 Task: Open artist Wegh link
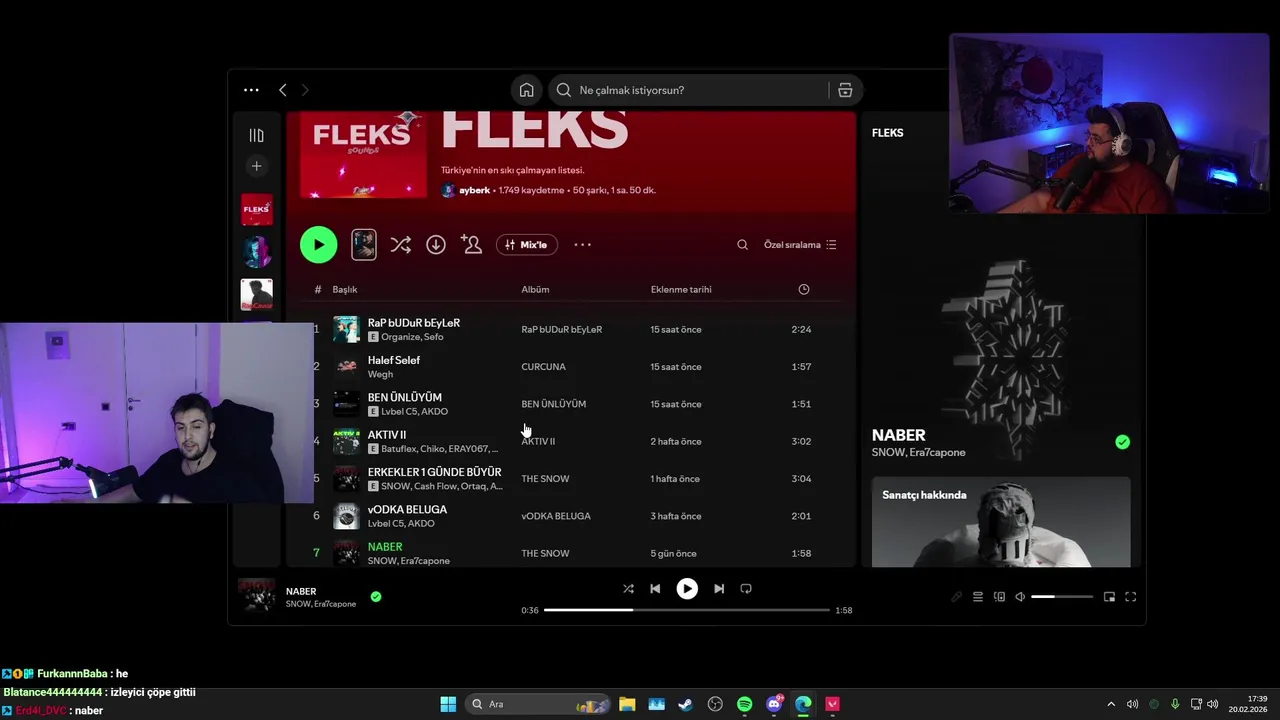tap(380, 375)
